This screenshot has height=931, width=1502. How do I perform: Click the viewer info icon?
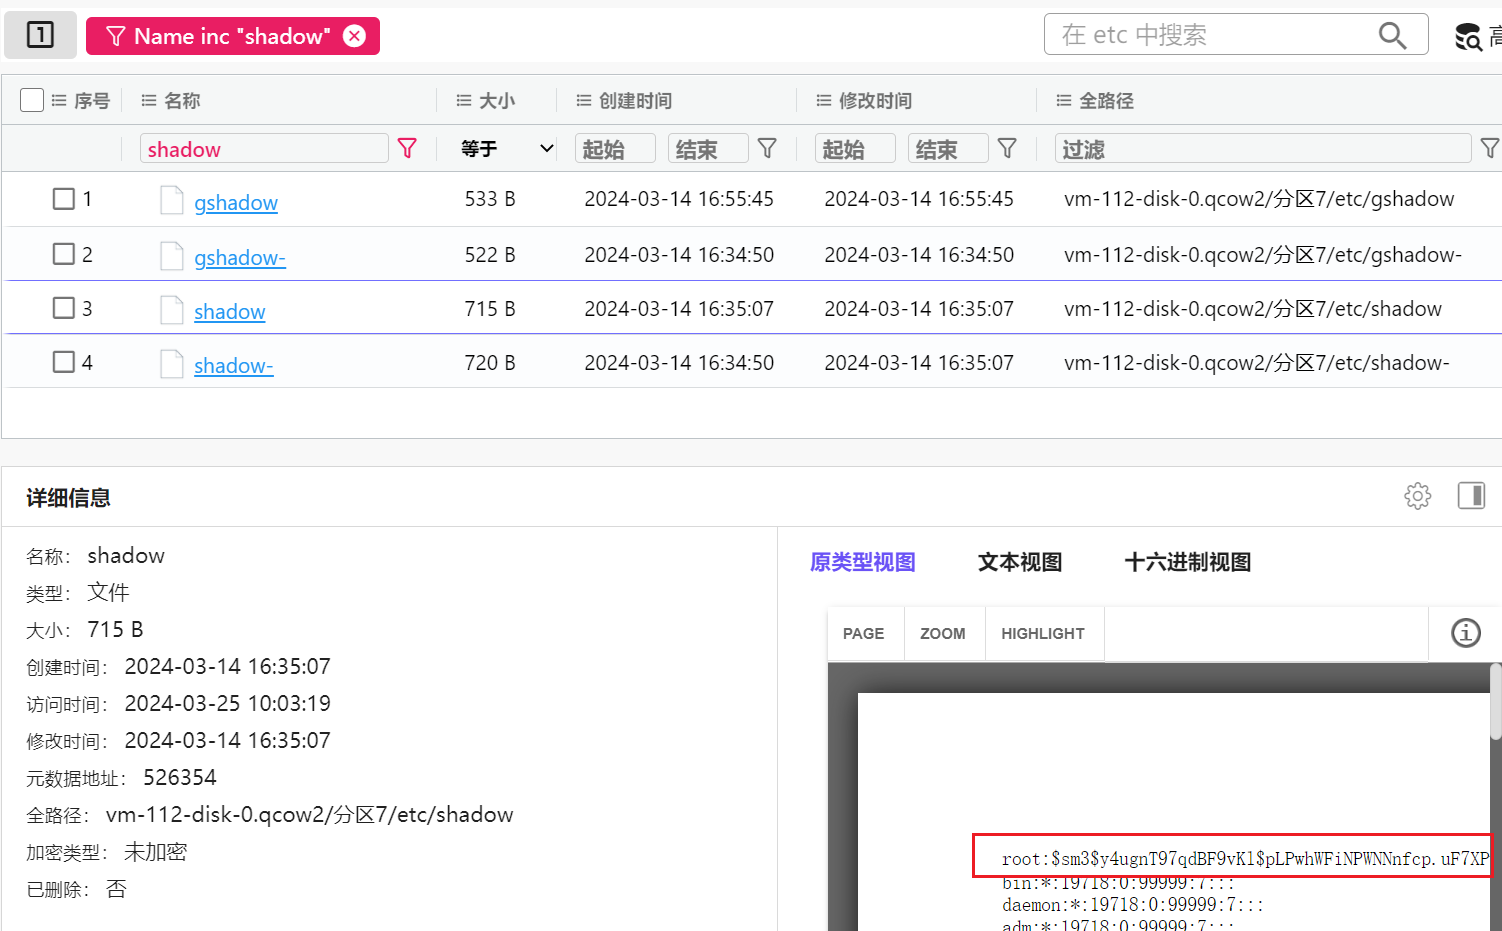tap(1465, 633)
